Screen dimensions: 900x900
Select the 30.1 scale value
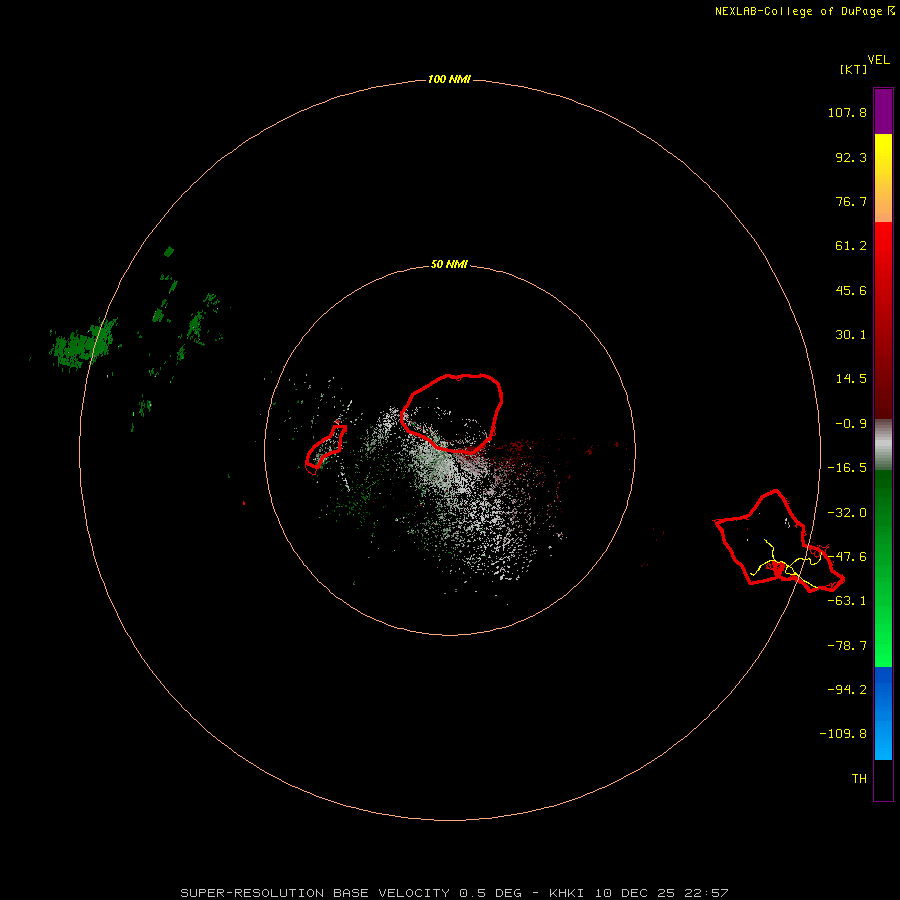pyautogui.click(x=851, y=335)
